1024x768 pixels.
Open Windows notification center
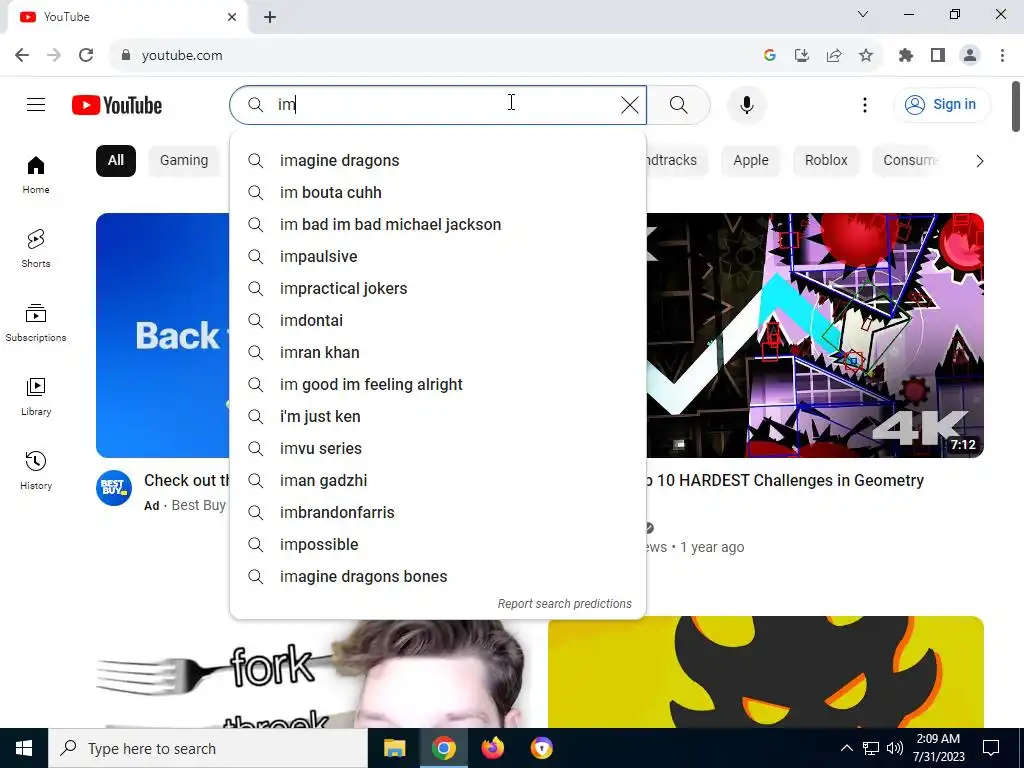(x=991, y=748)
